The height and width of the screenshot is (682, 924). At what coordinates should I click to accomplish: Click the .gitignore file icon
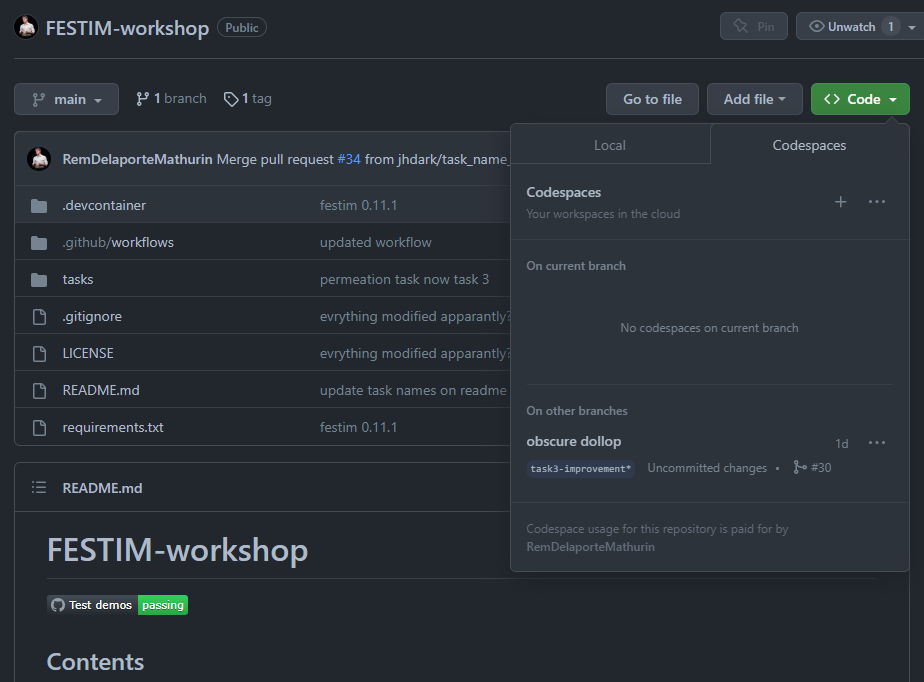click(39, 317)
